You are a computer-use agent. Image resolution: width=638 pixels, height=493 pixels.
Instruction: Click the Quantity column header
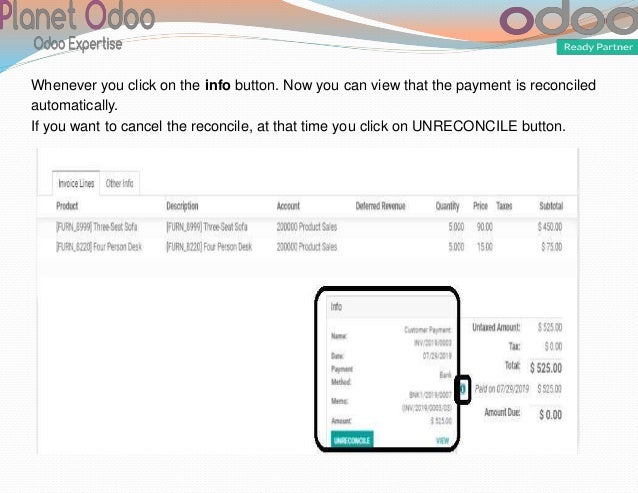(448, 206)
